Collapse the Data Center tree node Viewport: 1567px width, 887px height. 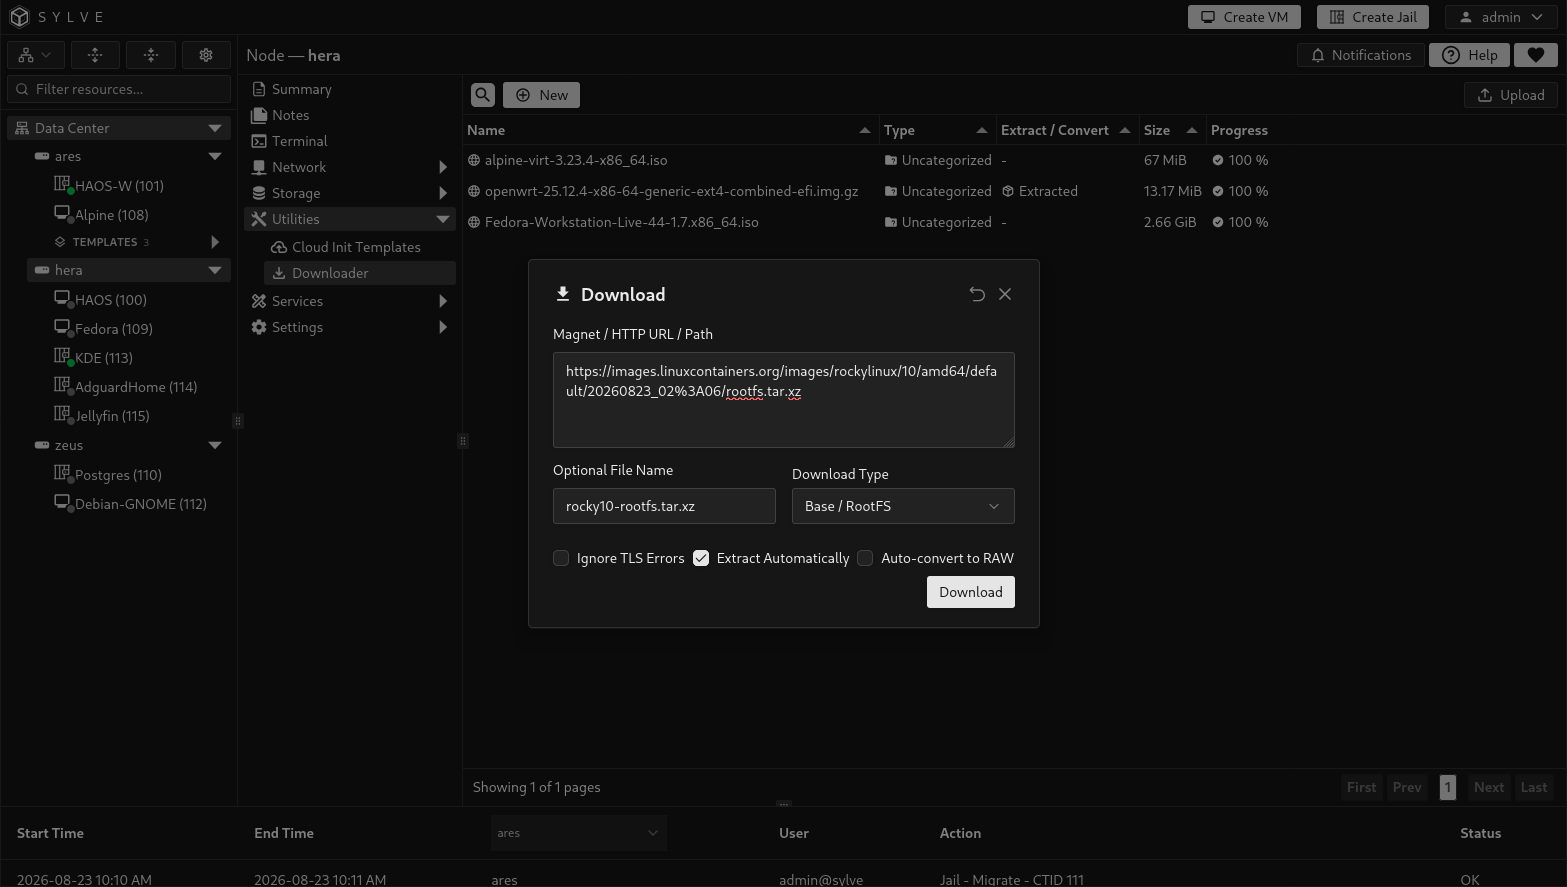(215, 128)
